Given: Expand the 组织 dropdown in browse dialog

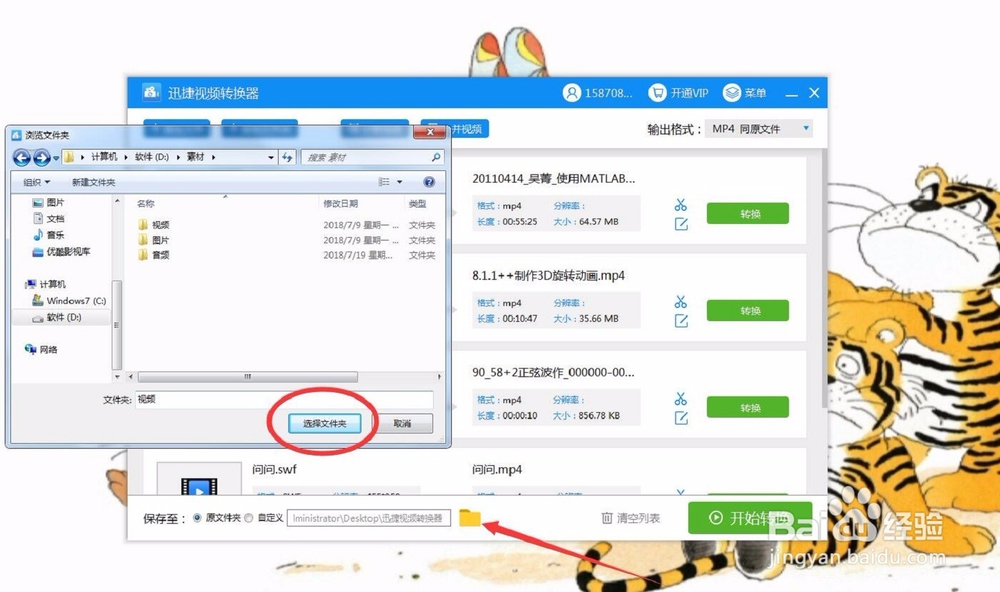Looking at the screenshot, I should click(x=34, y=181).
